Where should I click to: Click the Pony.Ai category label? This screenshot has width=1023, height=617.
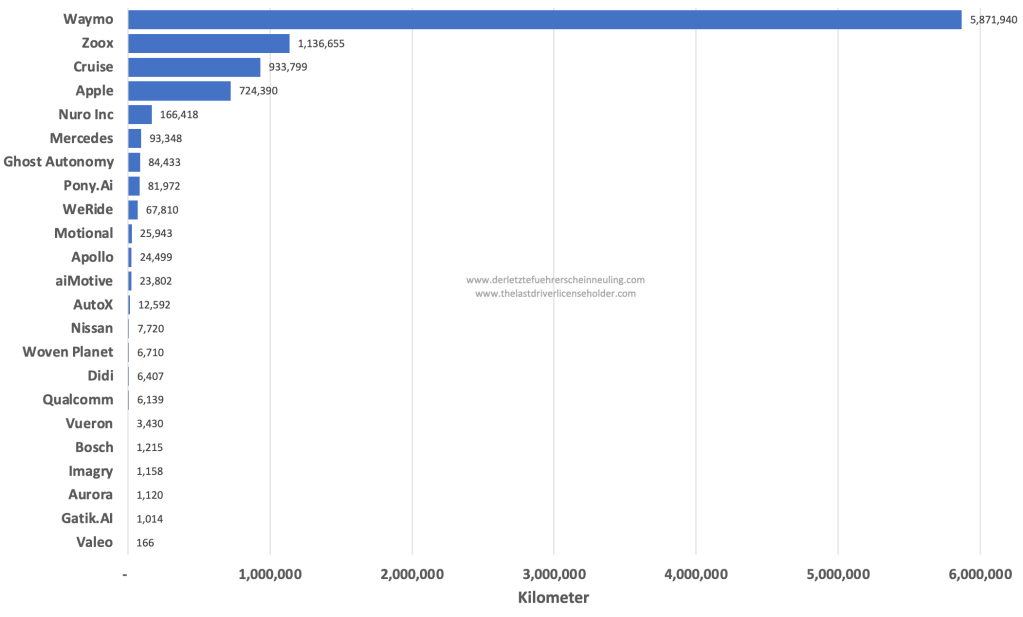(88, 186)
